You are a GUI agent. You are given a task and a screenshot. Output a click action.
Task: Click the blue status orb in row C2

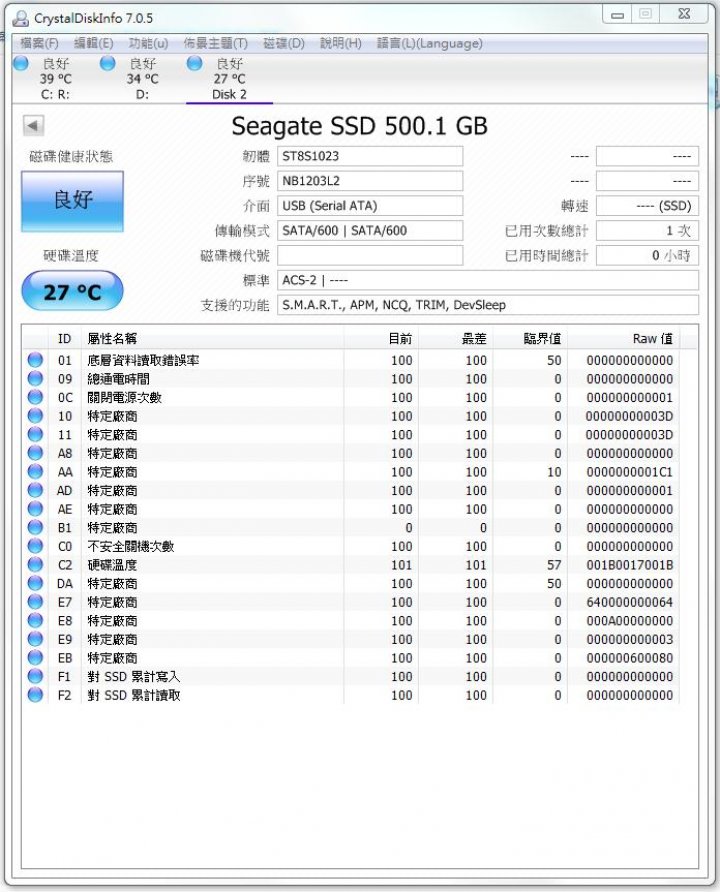pyautogui.click(x=35, y=564)
